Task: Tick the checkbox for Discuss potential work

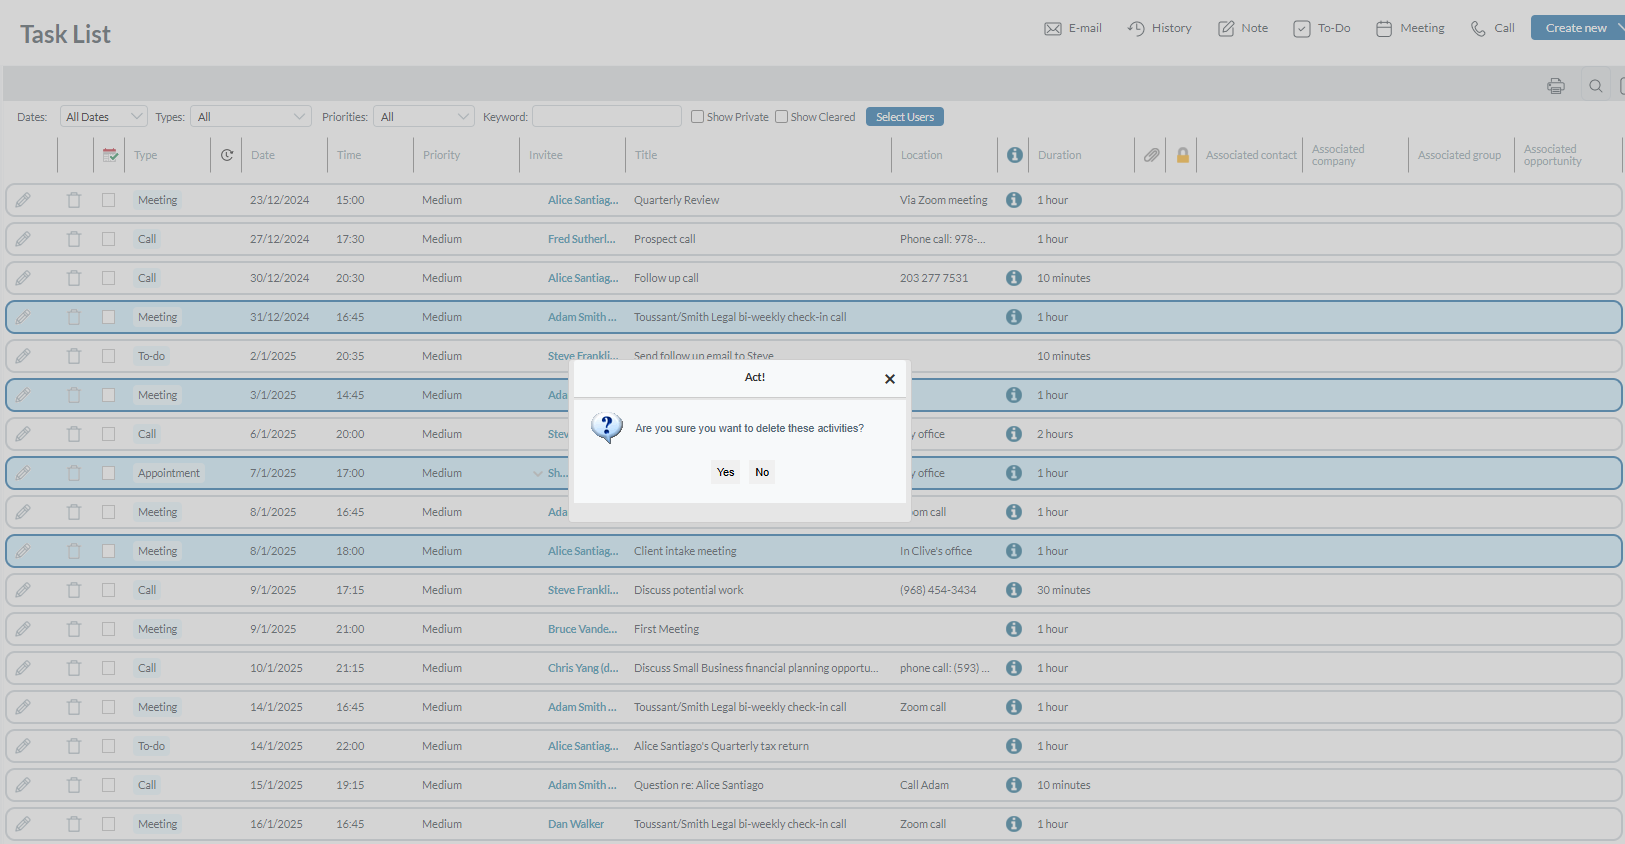Action: pos(108,590)
